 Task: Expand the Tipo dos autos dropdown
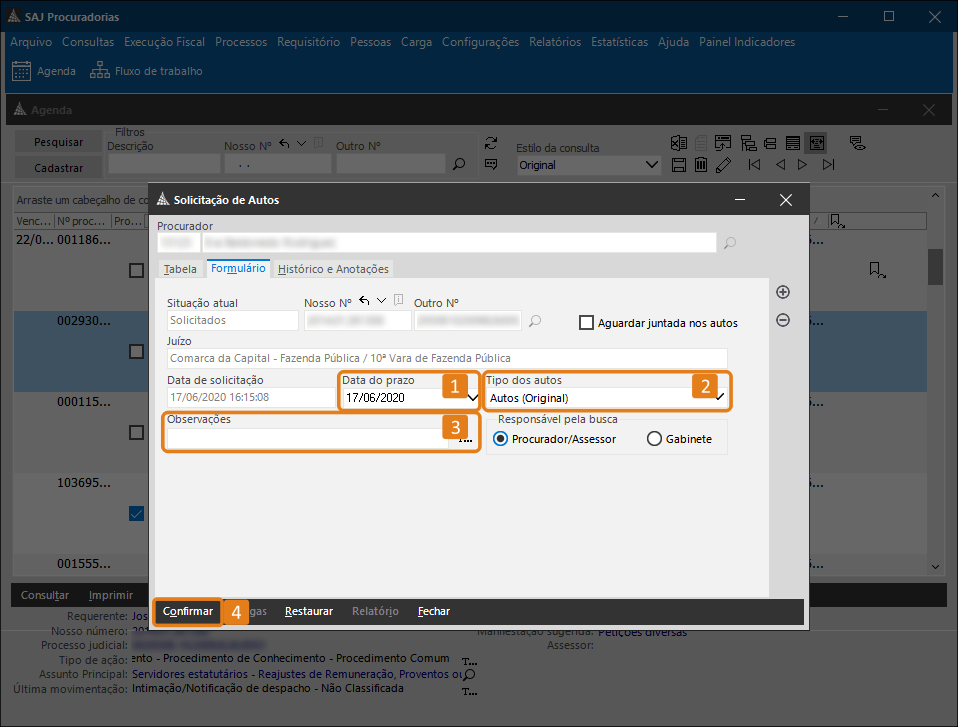pyautogui.click(x=720, y=398)
